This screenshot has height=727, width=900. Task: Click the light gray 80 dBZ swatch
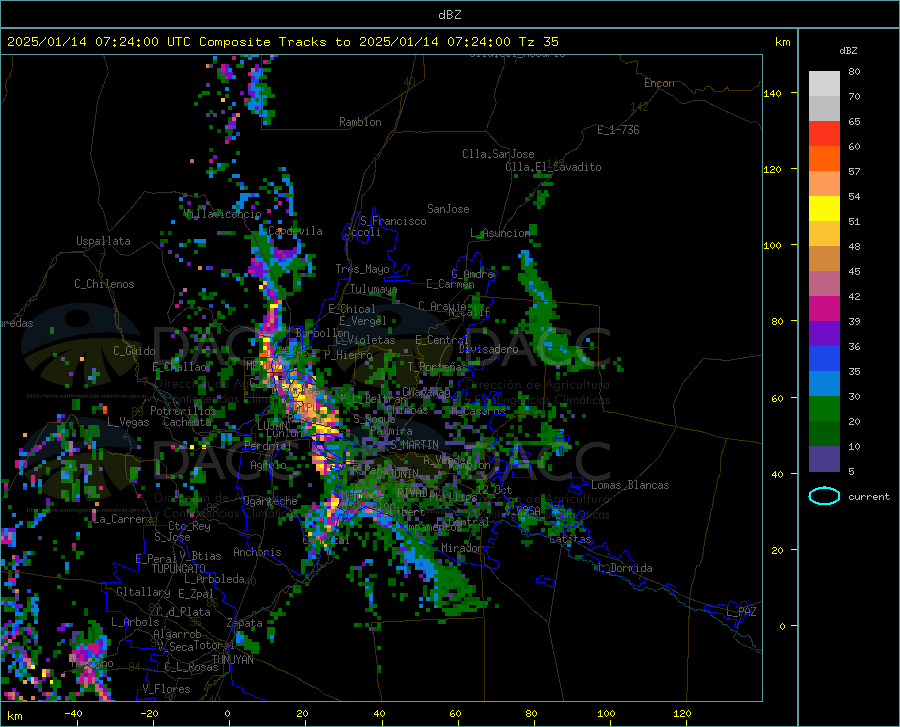pyautogui.click(x=824, y=84)
